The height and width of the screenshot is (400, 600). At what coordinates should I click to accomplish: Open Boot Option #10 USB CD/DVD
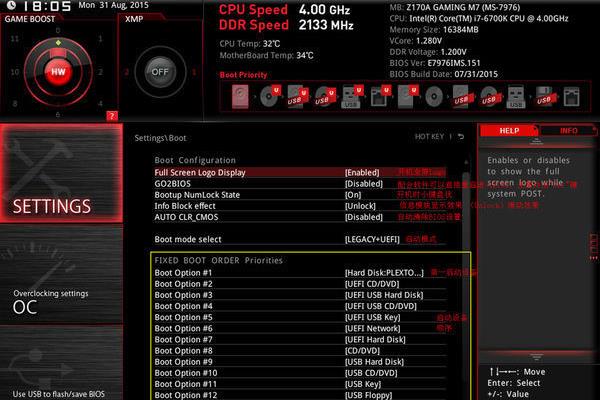click(371, 373)
